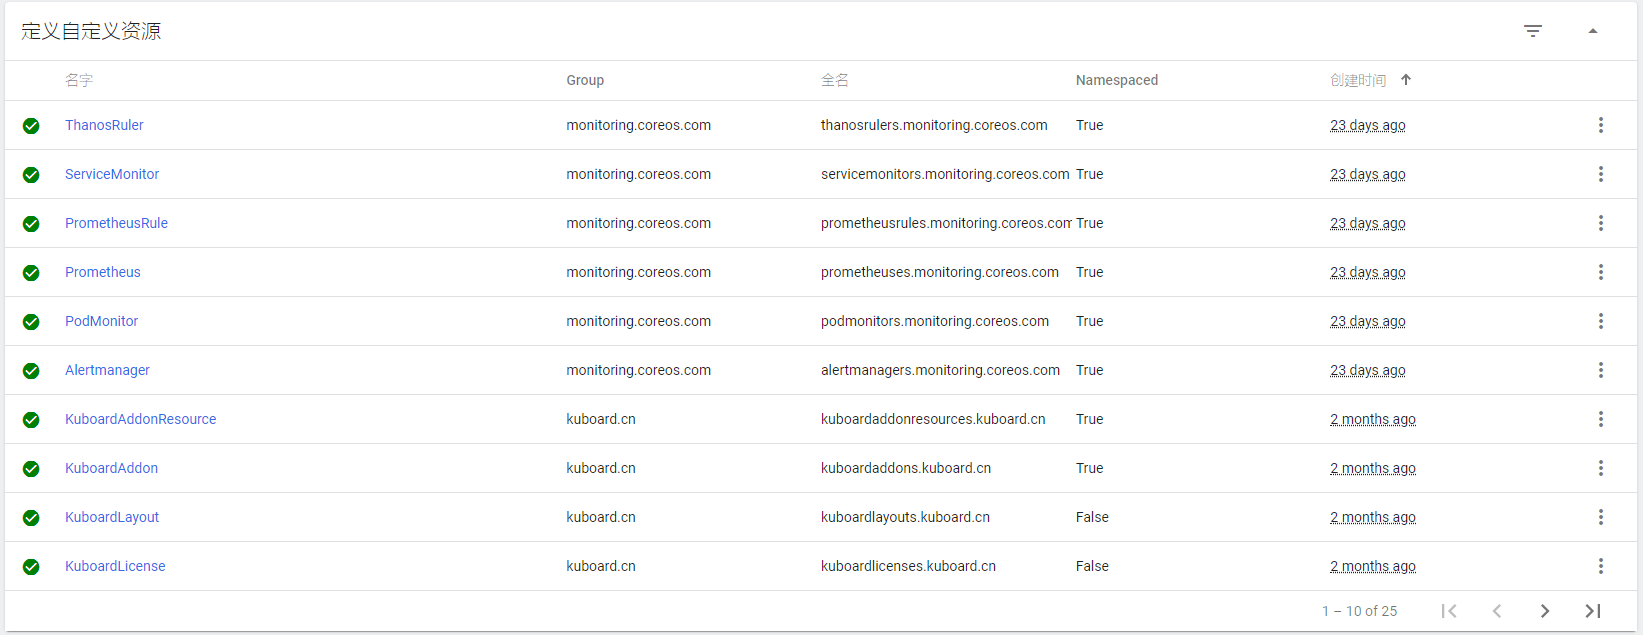
Task: Select kuboardlicenses.kuboard.cn full name
Action: coord(908,566)
